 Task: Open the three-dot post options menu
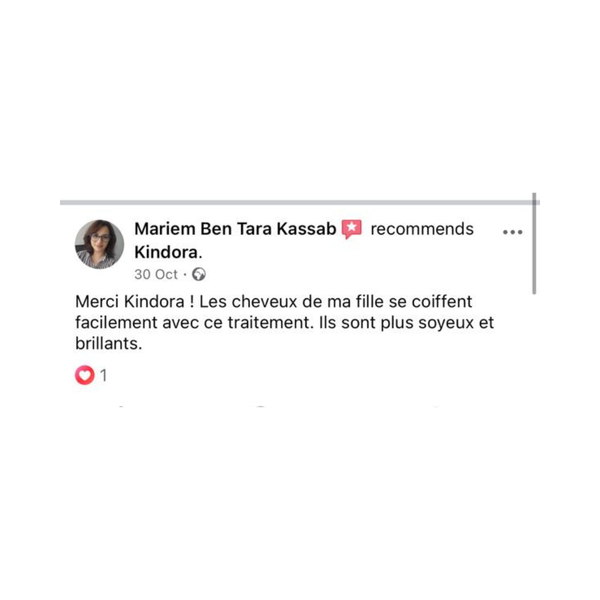[x=513, y=232]
